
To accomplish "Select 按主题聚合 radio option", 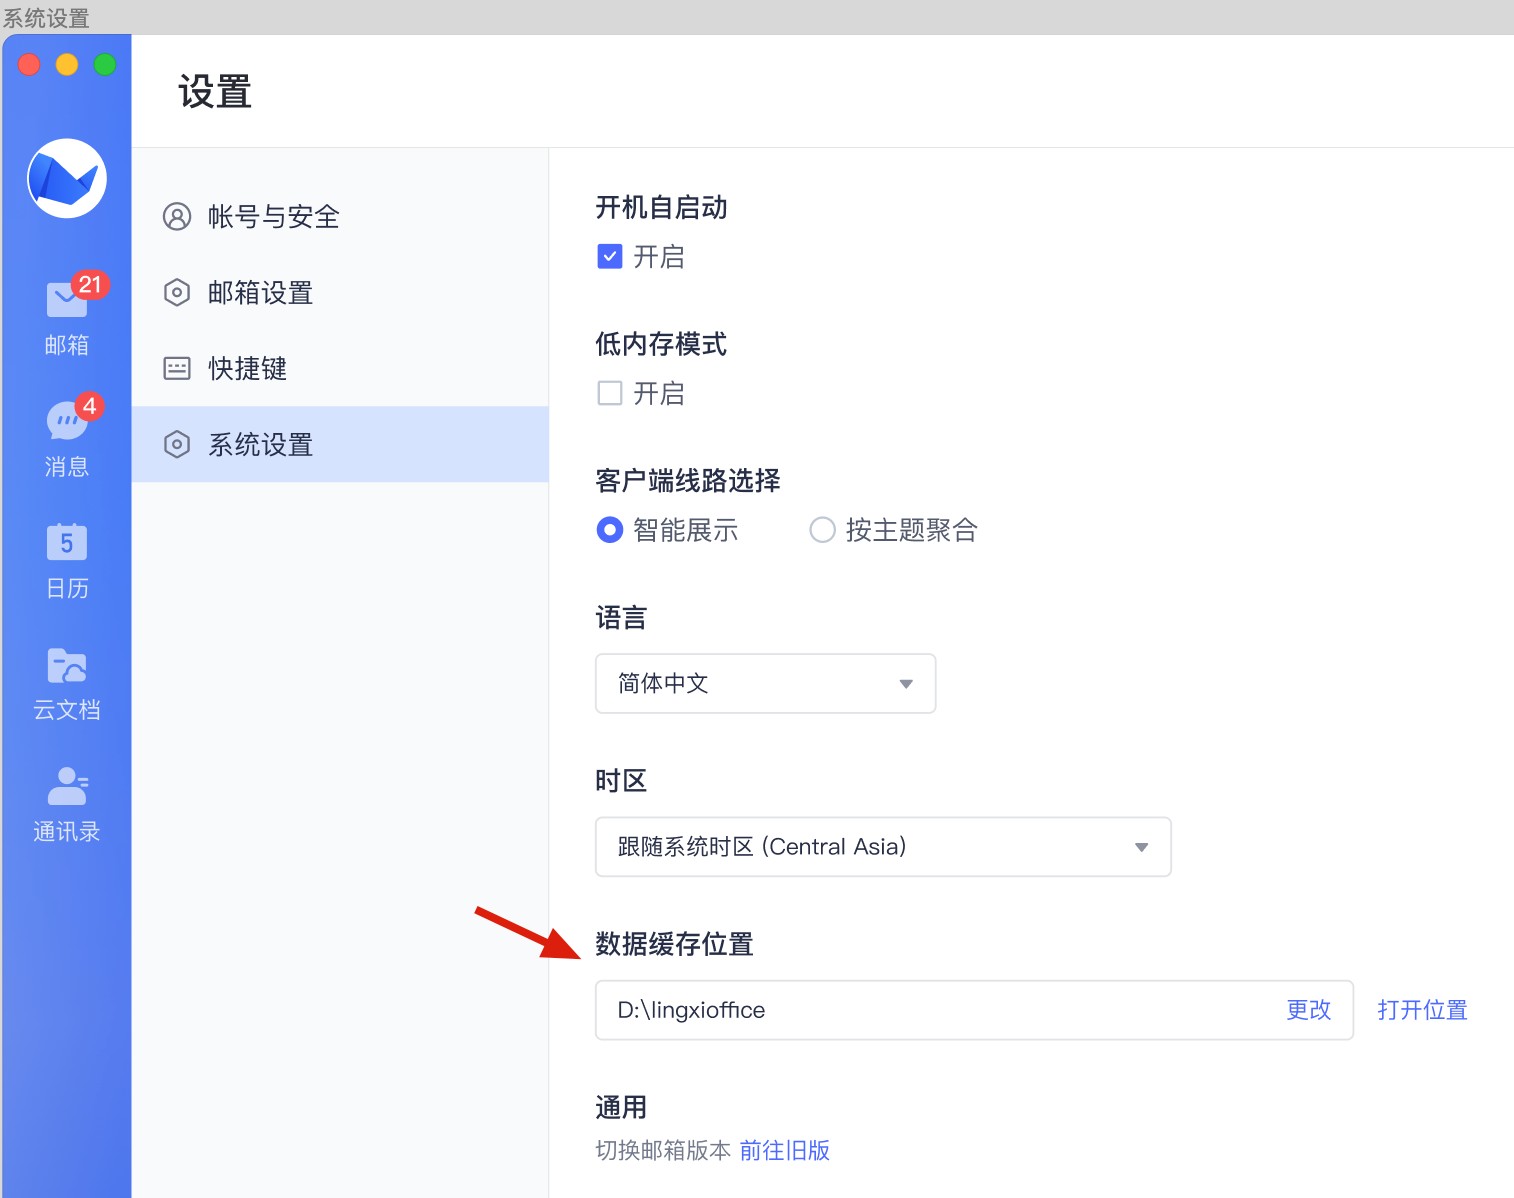I will [822, 530].
